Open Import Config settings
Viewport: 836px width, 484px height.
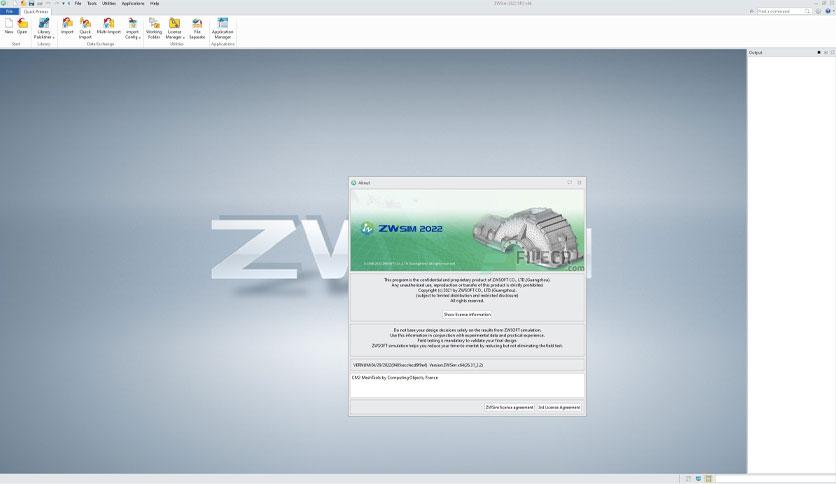click(132, 28)
